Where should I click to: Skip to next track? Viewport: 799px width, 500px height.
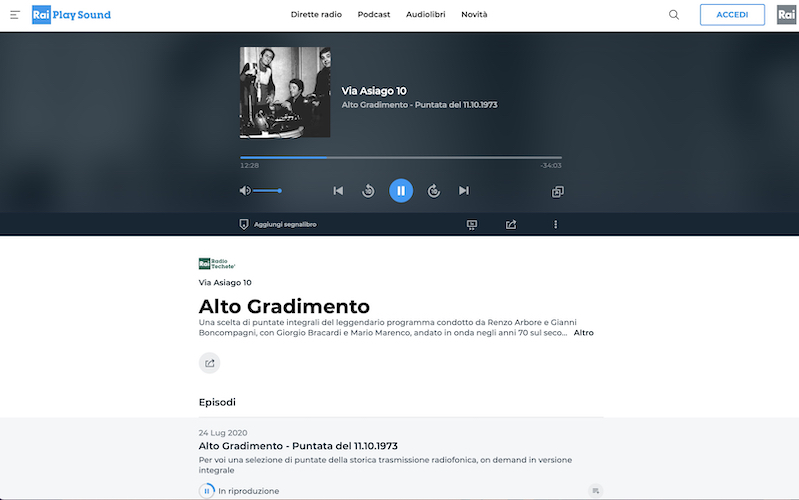point(464,191)
